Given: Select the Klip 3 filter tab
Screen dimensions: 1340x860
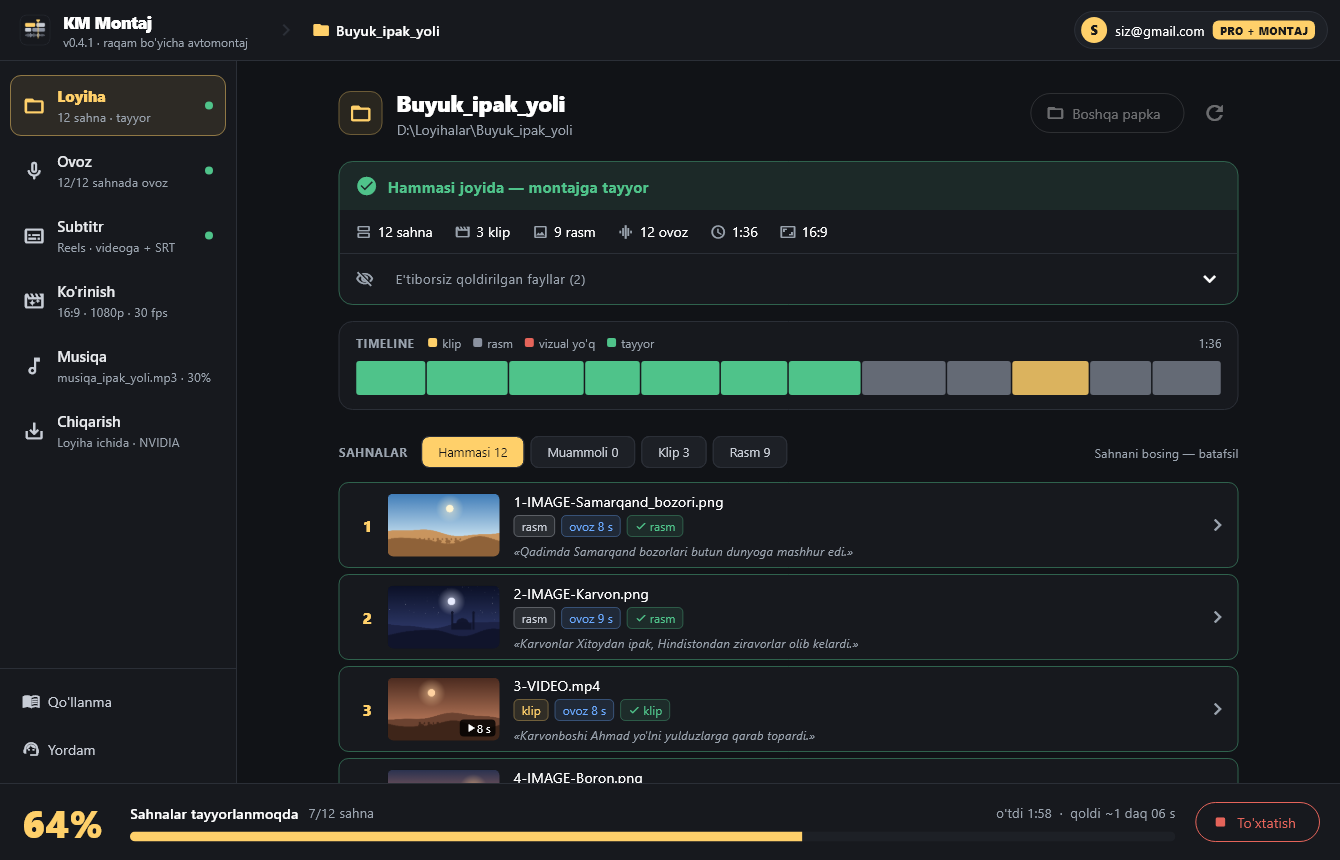Looking at the screenshot, I should point(674,452).
